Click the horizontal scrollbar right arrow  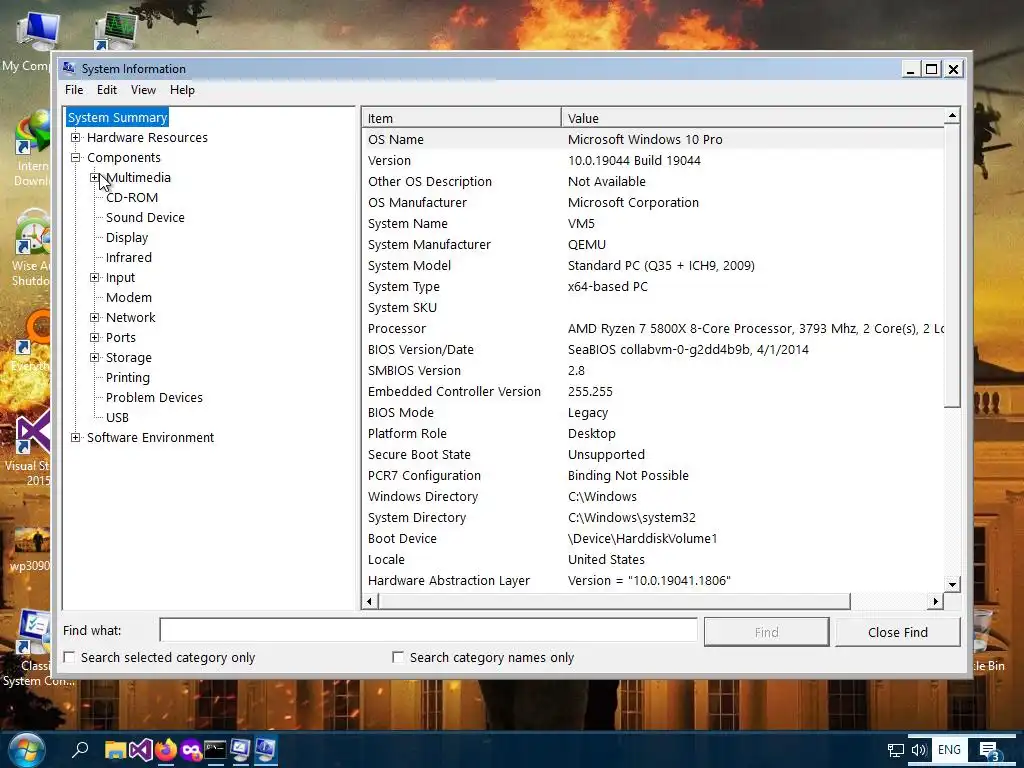tap(935, 601)
